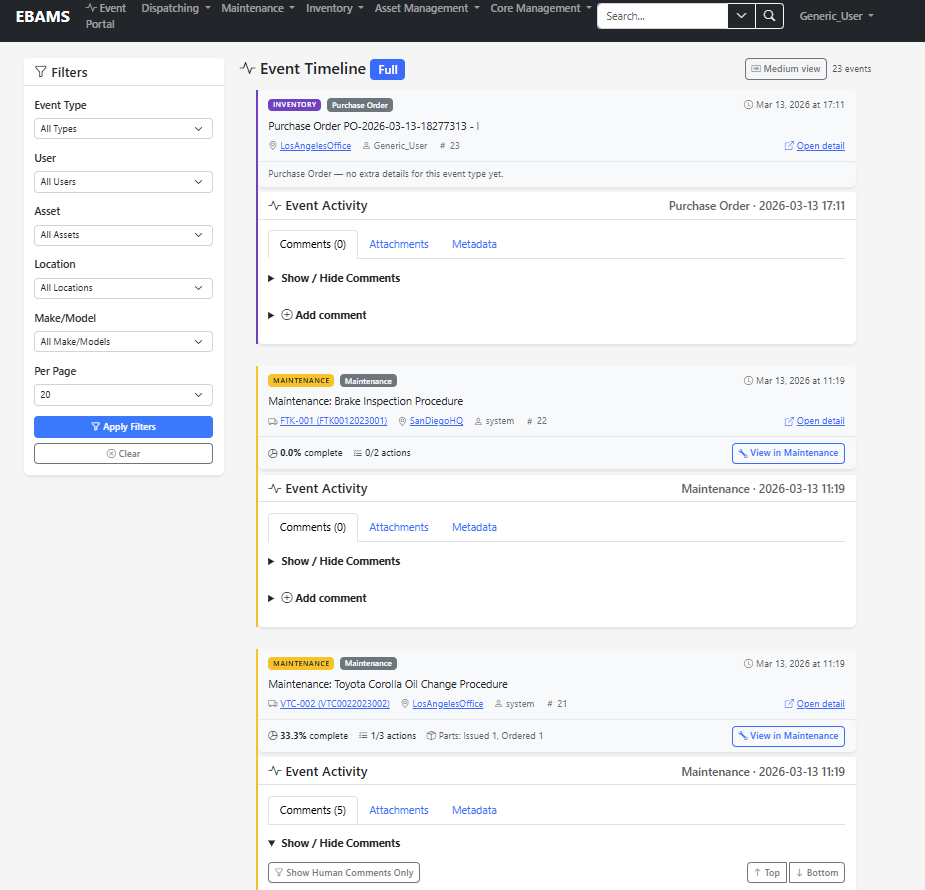
Task: Open the search options chevron dropdown
Action: pyautogui.click(x=742, y=16)
